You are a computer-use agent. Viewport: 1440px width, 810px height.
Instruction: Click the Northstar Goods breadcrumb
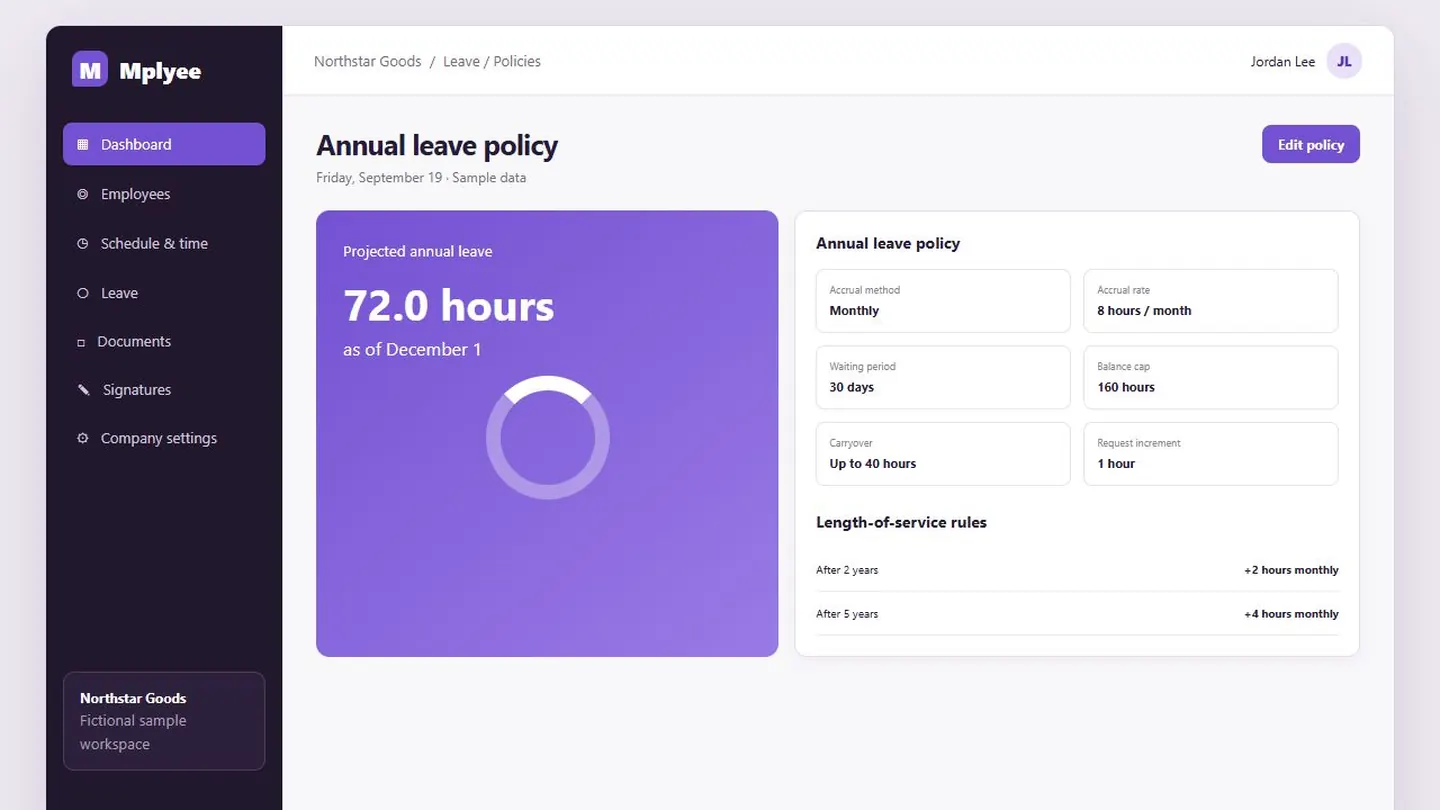(x=367, y=61)
